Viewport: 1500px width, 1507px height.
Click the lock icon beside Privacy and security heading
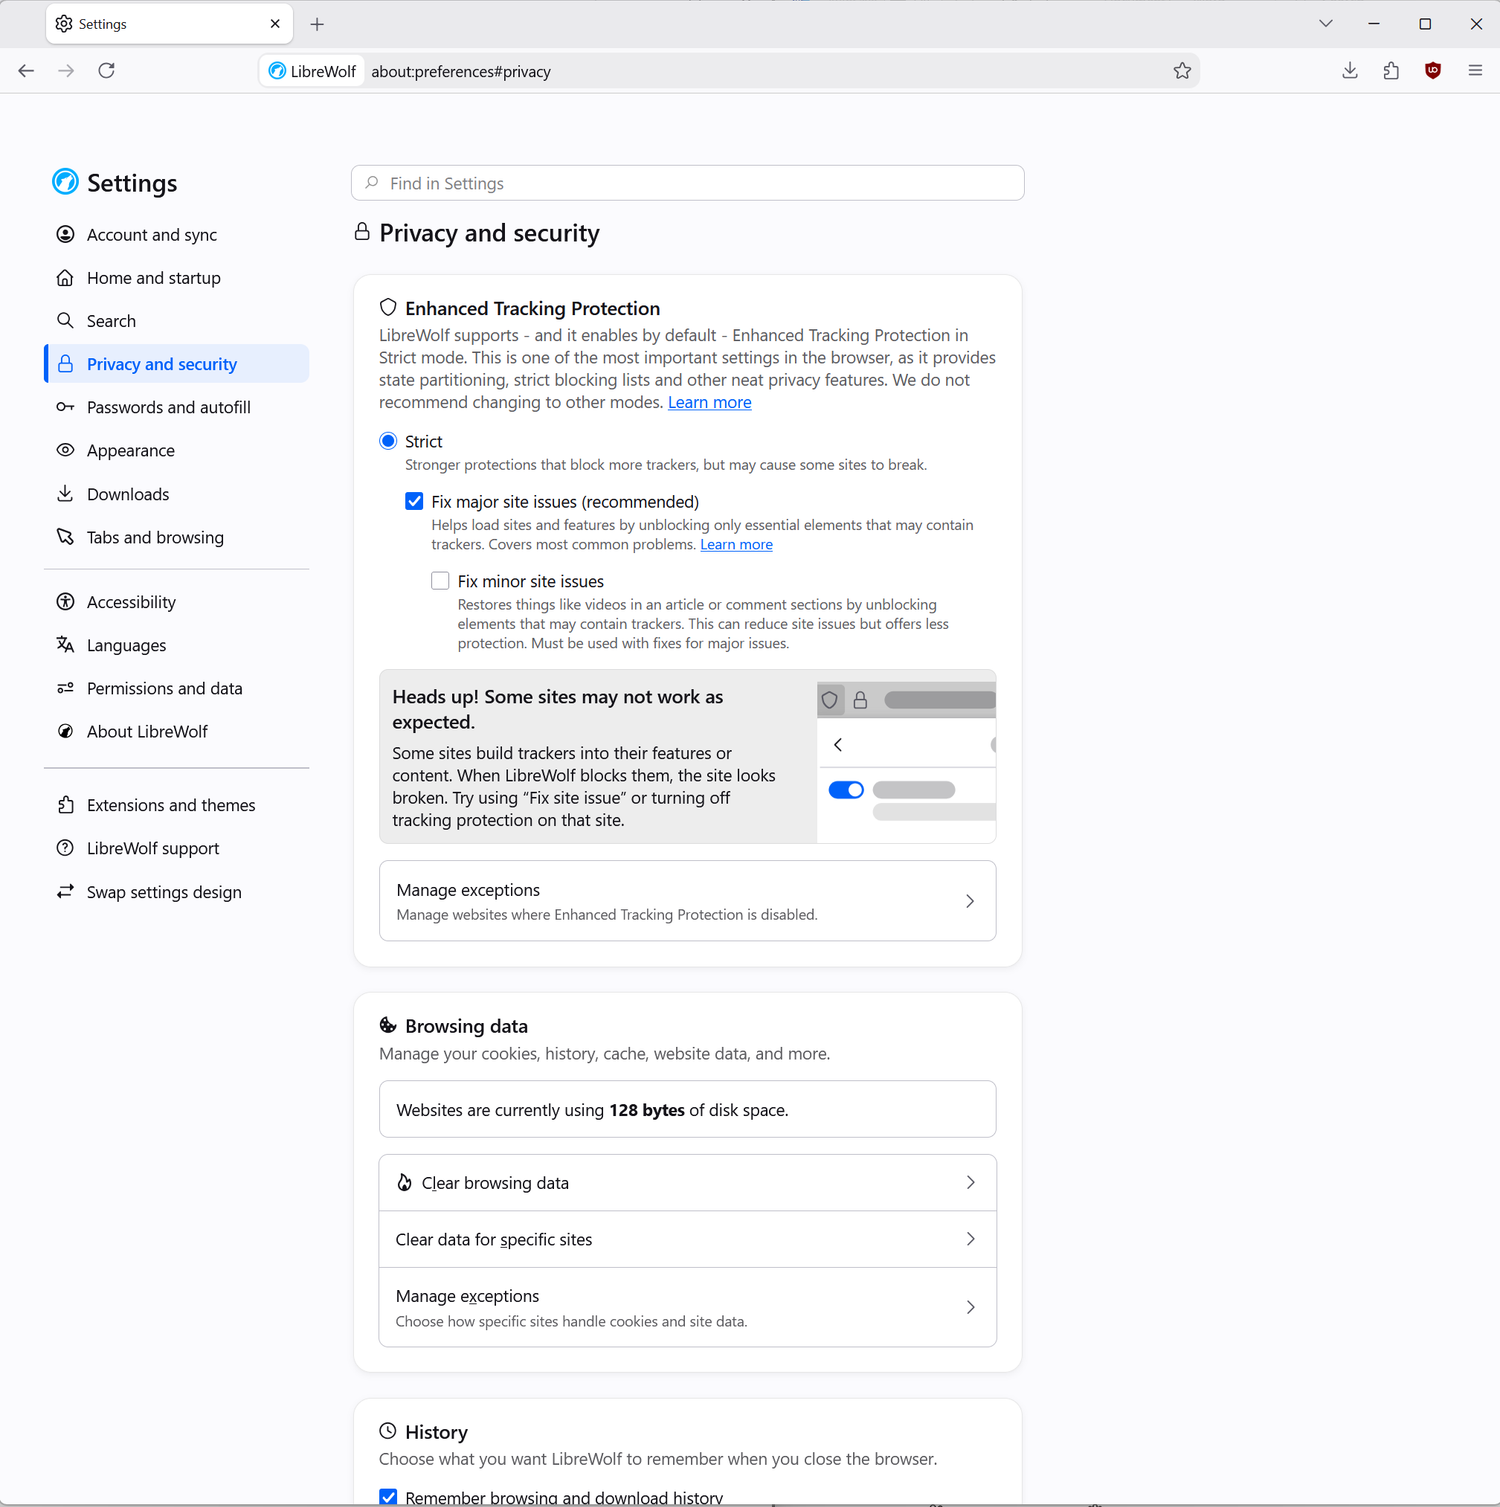tap(362, 232)
